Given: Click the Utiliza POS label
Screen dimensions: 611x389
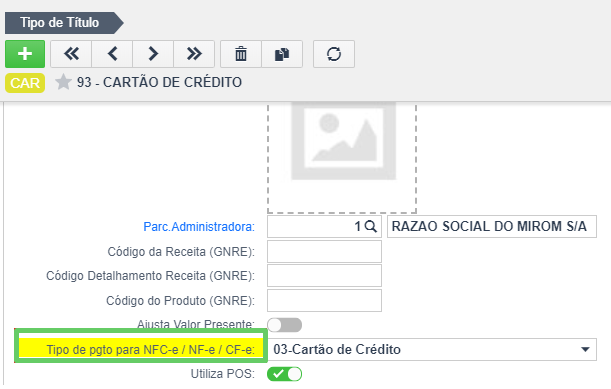Looking at the screenshot, I should [x=223, y=374].
